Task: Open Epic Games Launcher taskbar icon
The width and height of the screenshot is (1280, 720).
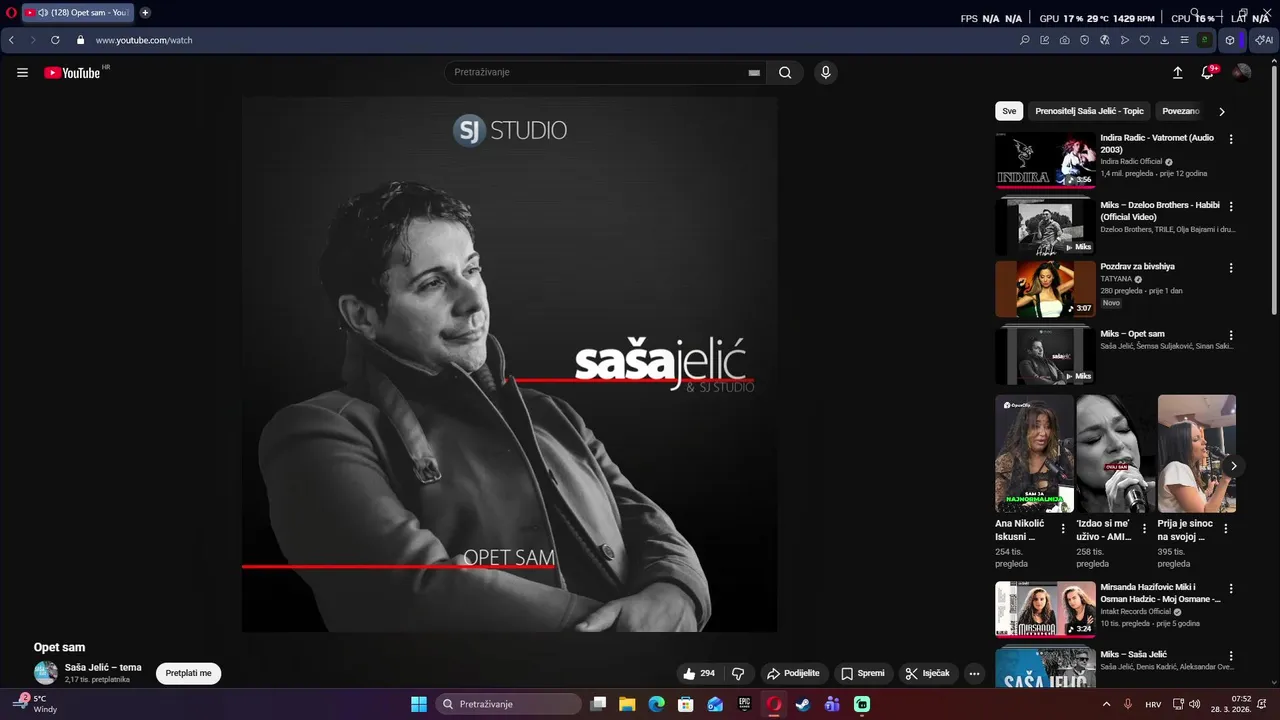Action: pos(744,704)
